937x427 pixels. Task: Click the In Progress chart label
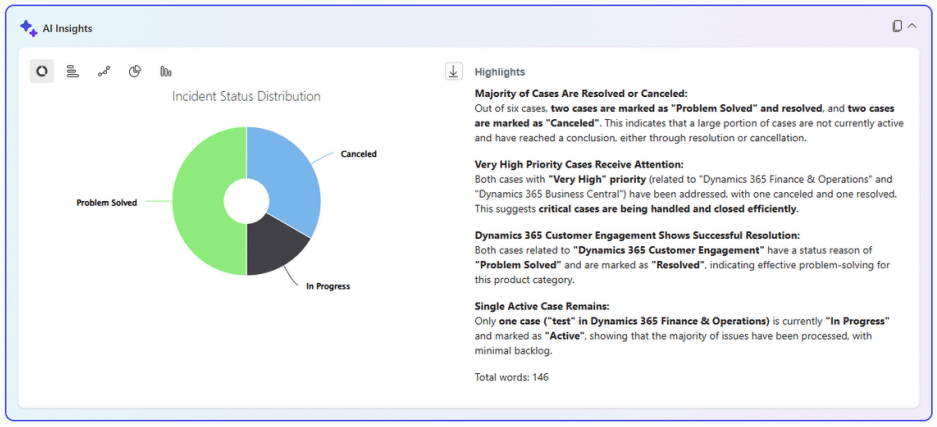(x=328, y=286)
